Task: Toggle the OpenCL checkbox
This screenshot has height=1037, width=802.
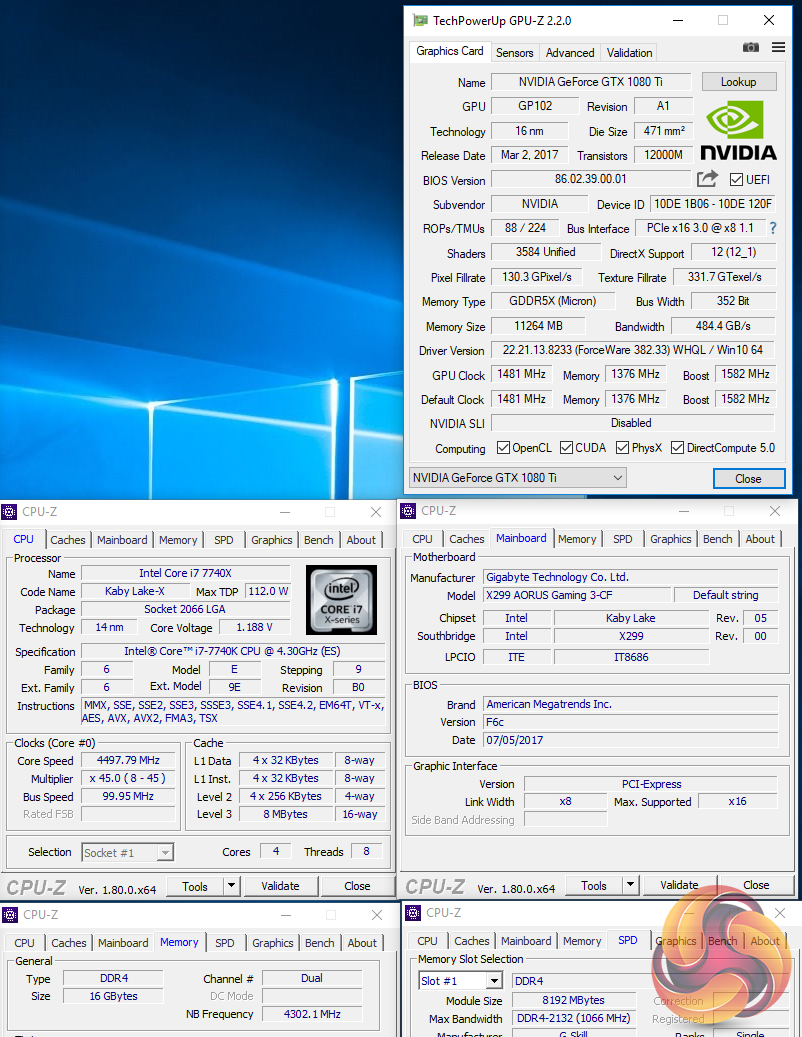Action: 502,448
